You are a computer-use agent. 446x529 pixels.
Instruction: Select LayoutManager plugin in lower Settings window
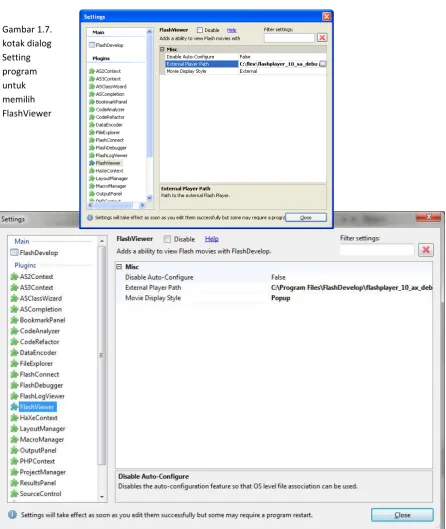coord(38,428)
